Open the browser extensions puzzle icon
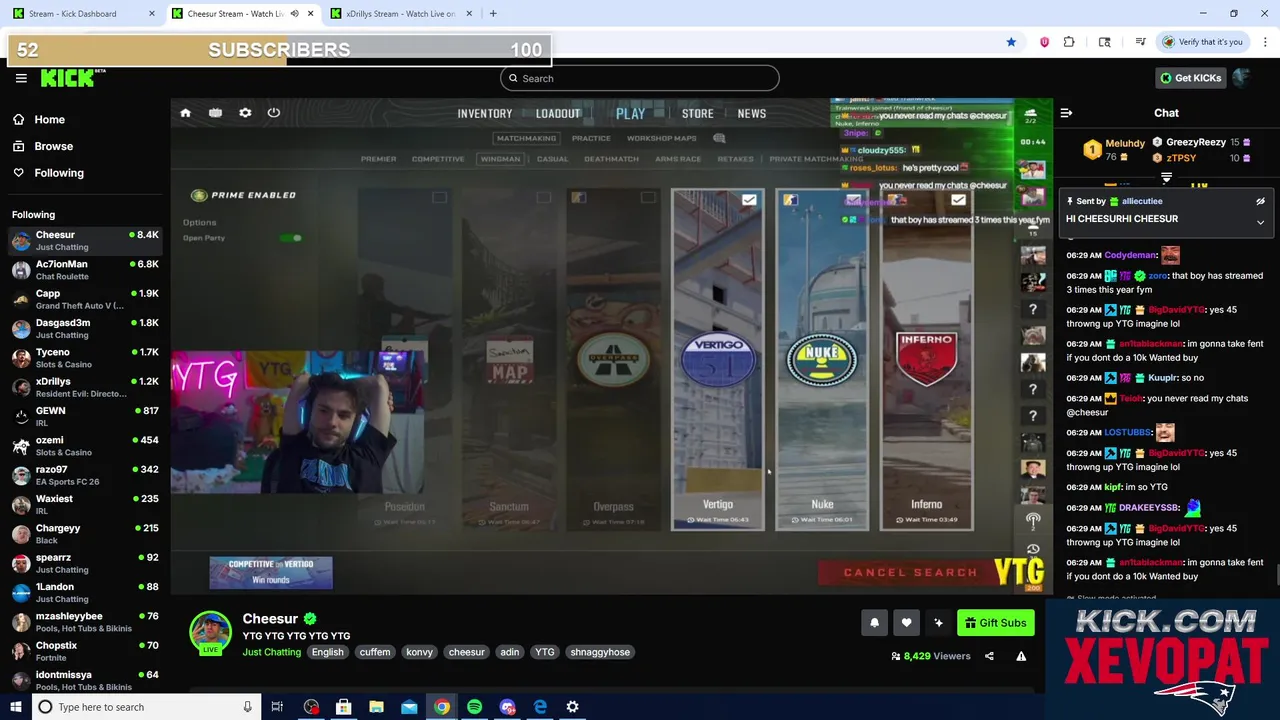Viewport: 1280px width, 720px height. (x=1069, y=42)
